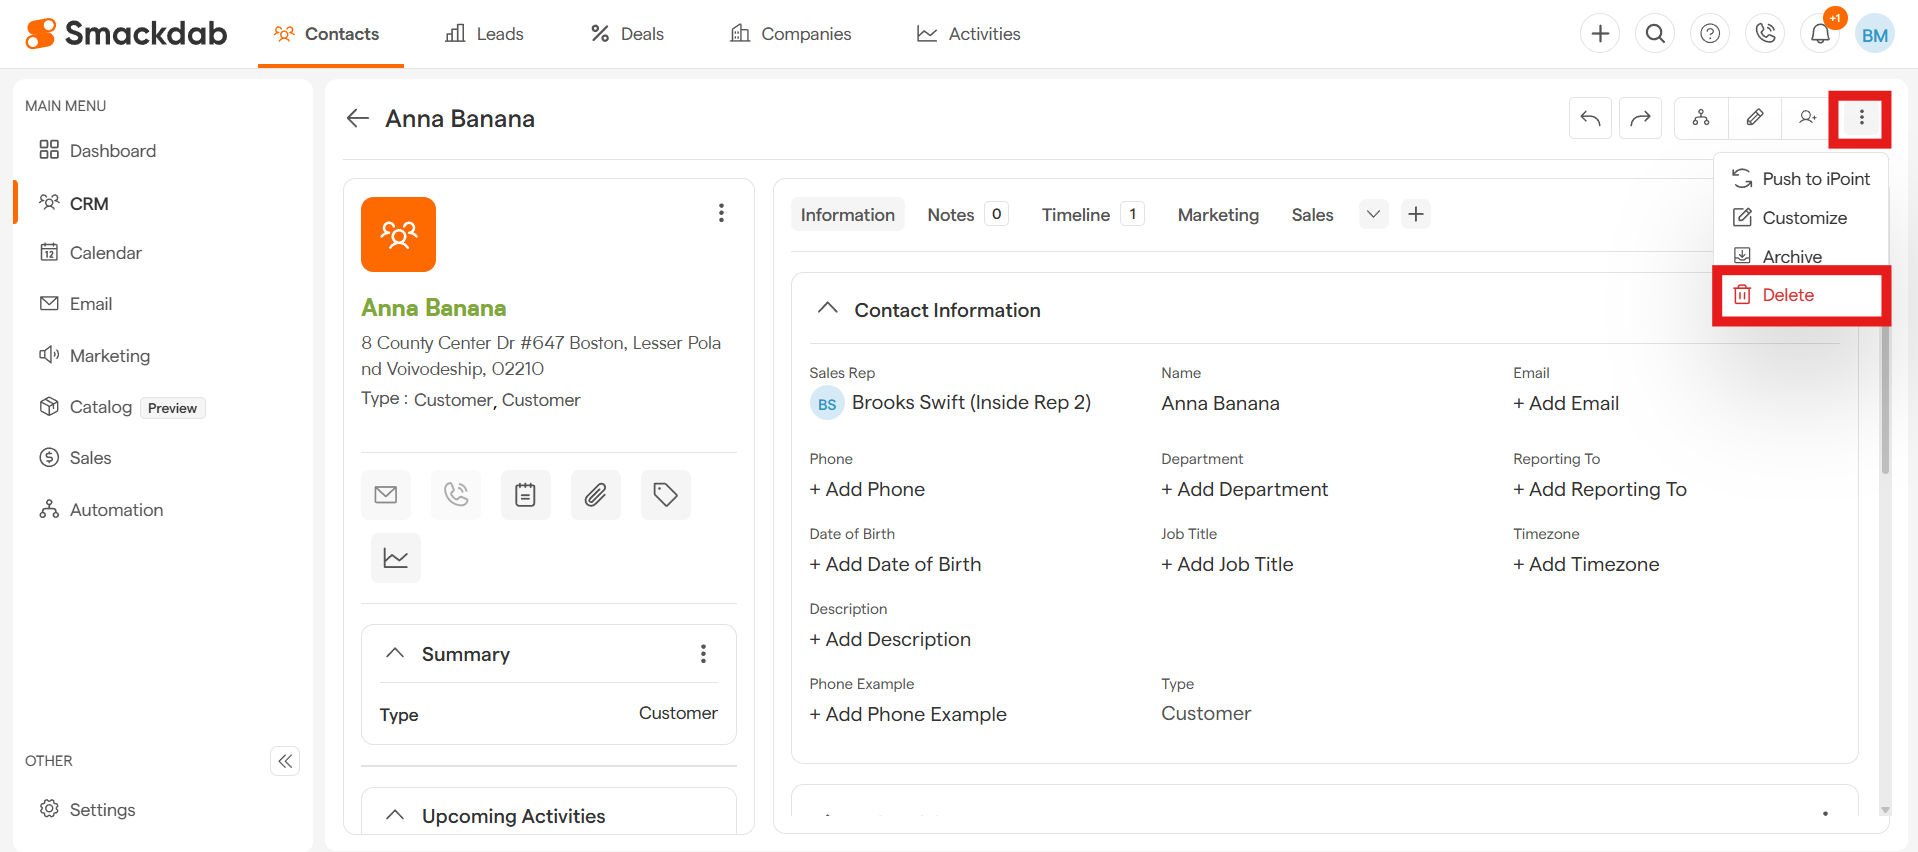Click the global search magnifier icon
This screenshot has width=1918, height=852.
pyautogui.click(x=1655, y=34)
